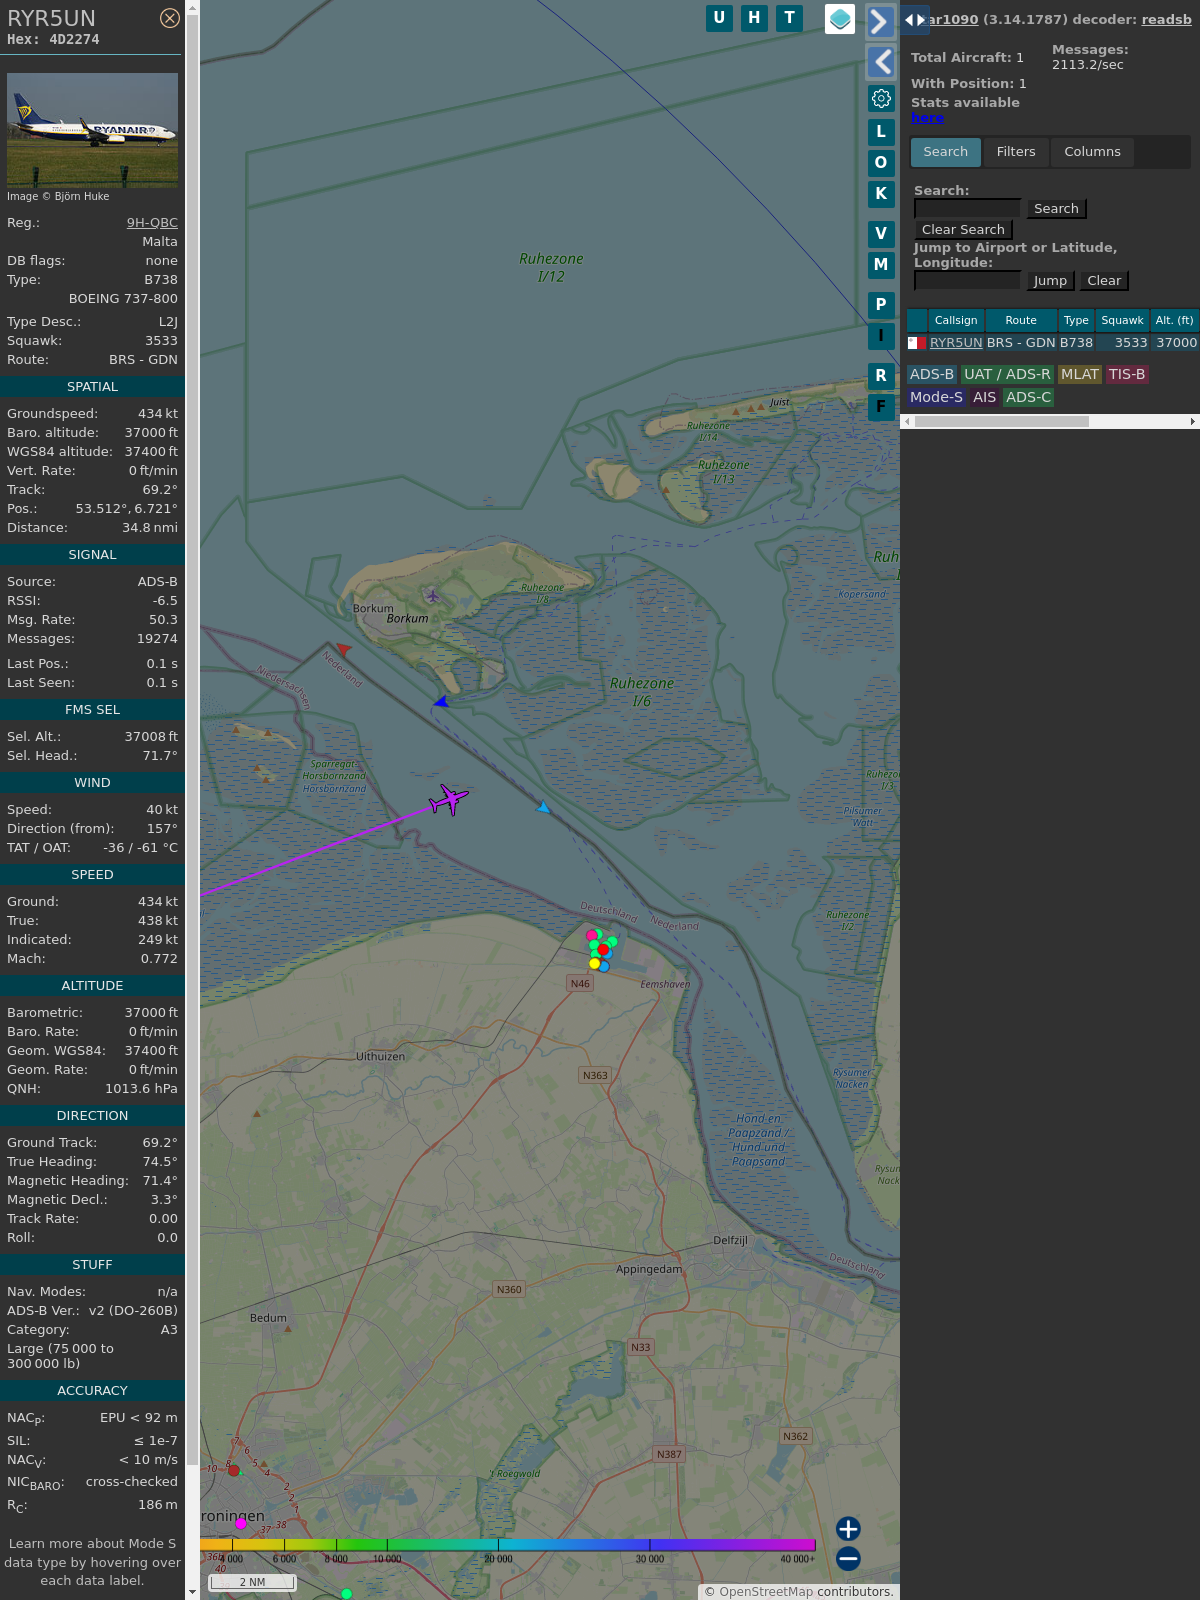Screen dimensions: 1200x1600
Task: Select the magenta RYR5UN aircraft on map
Action: coord(448,799)
